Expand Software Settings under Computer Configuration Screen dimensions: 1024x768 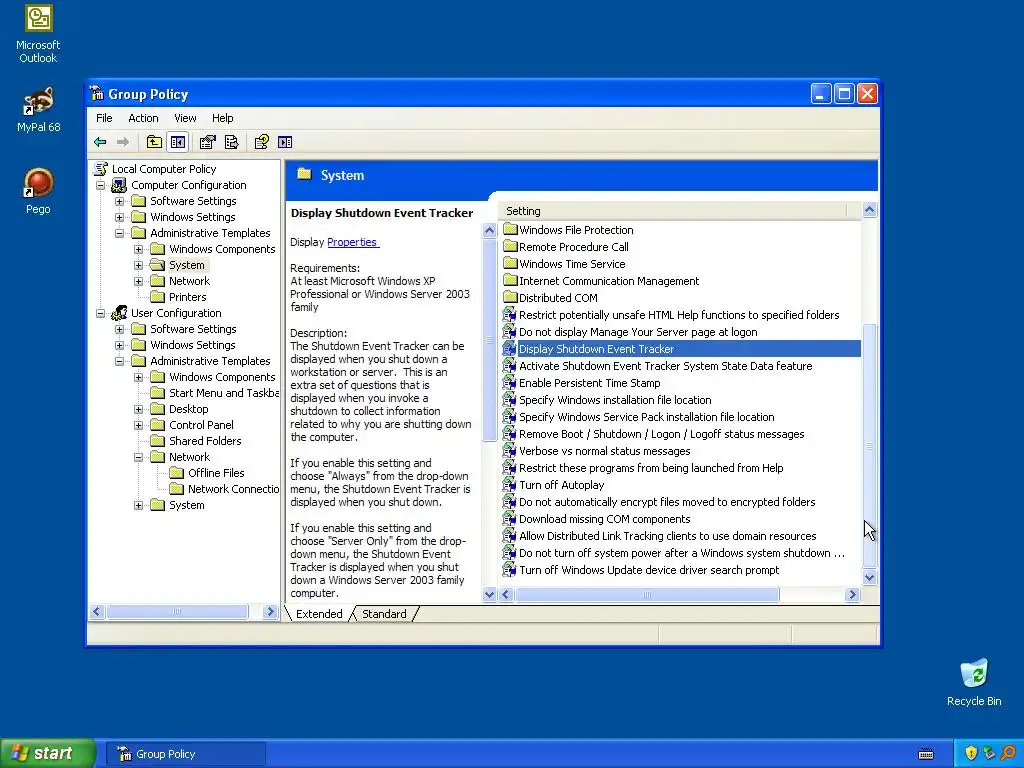point(120,201)
